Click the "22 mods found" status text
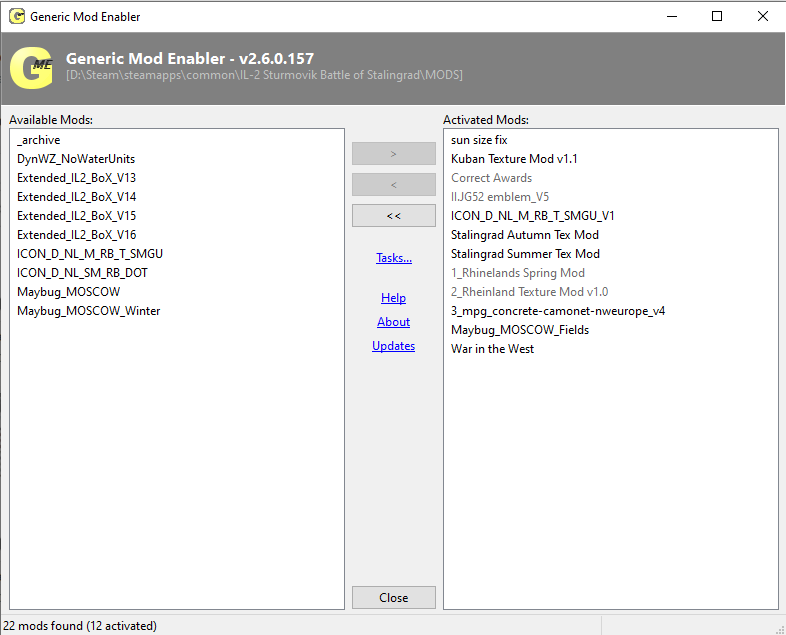This screenshot has height=635, width=786. 80,626
